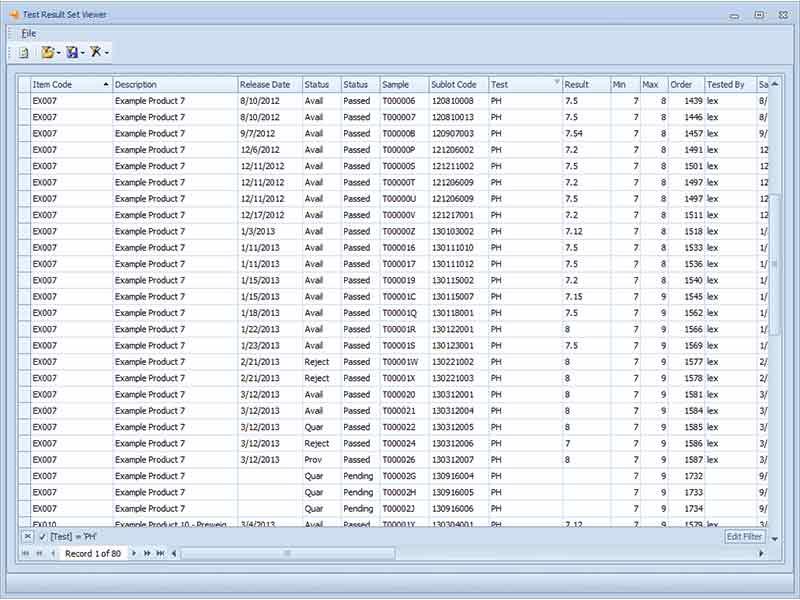Go to next page navigation button
Screen dimensions: 800x600
tap(147, 554)
